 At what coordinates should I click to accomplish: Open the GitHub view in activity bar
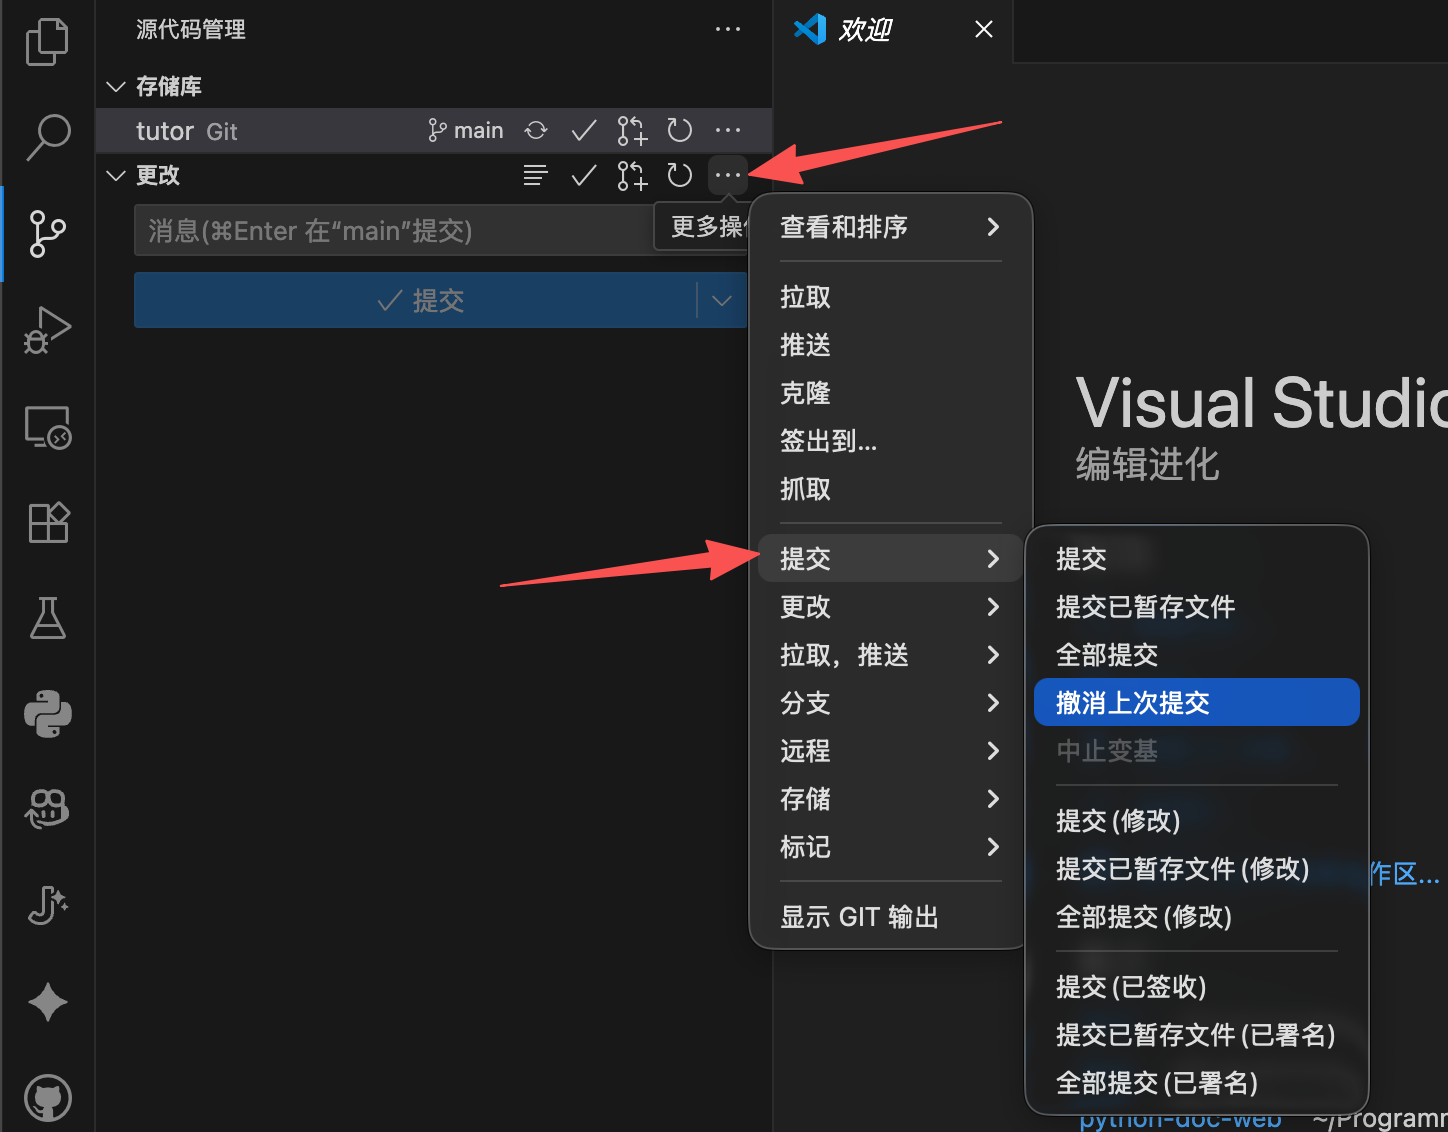(47, 1098)
